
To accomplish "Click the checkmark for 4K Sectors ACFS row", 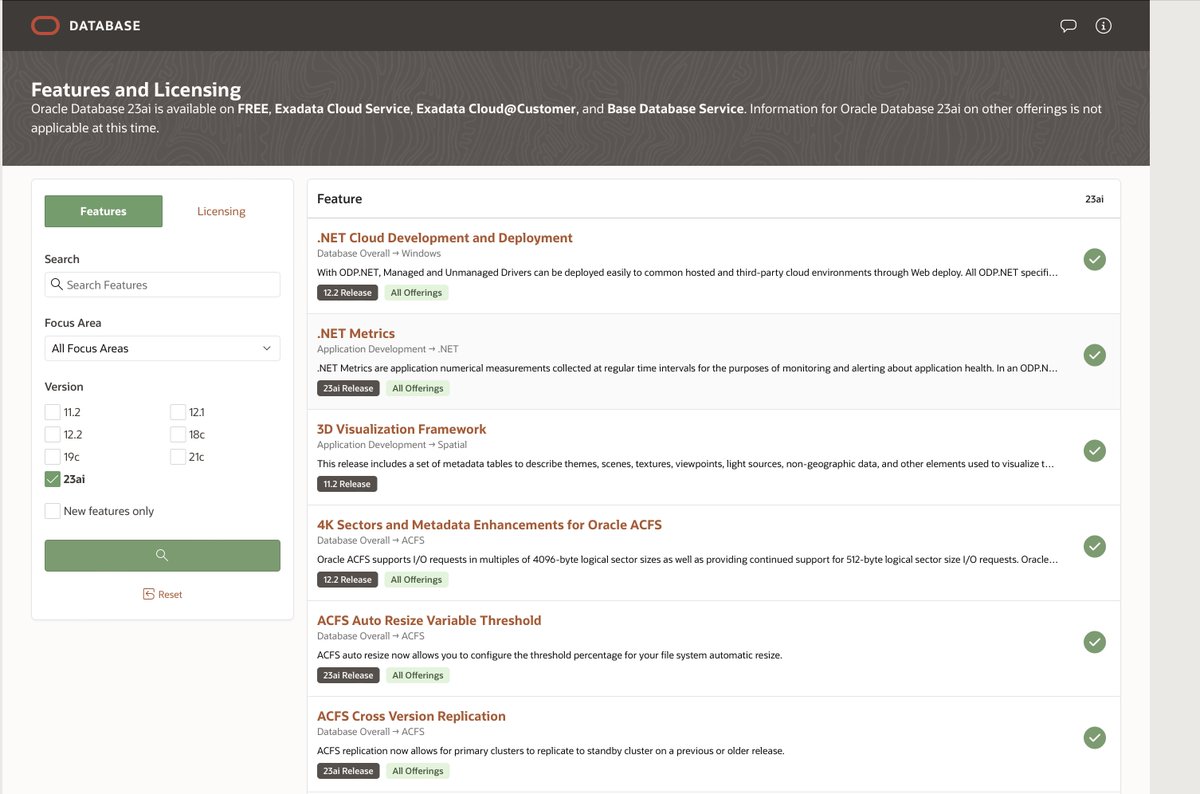I will point(1095,546).
